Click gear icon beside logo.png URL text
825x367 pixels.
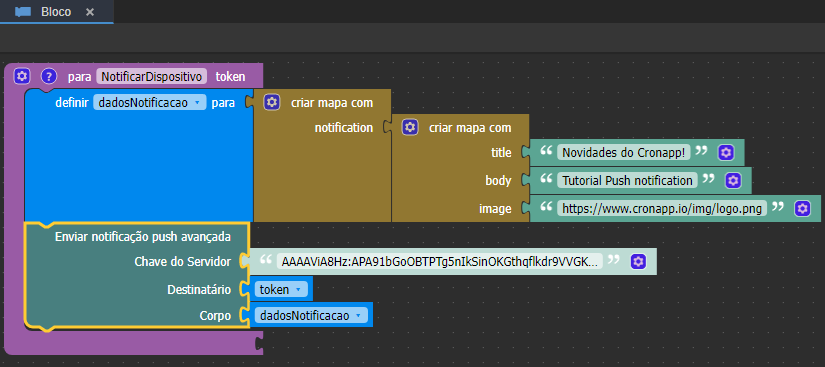click(x=802, y=208)
